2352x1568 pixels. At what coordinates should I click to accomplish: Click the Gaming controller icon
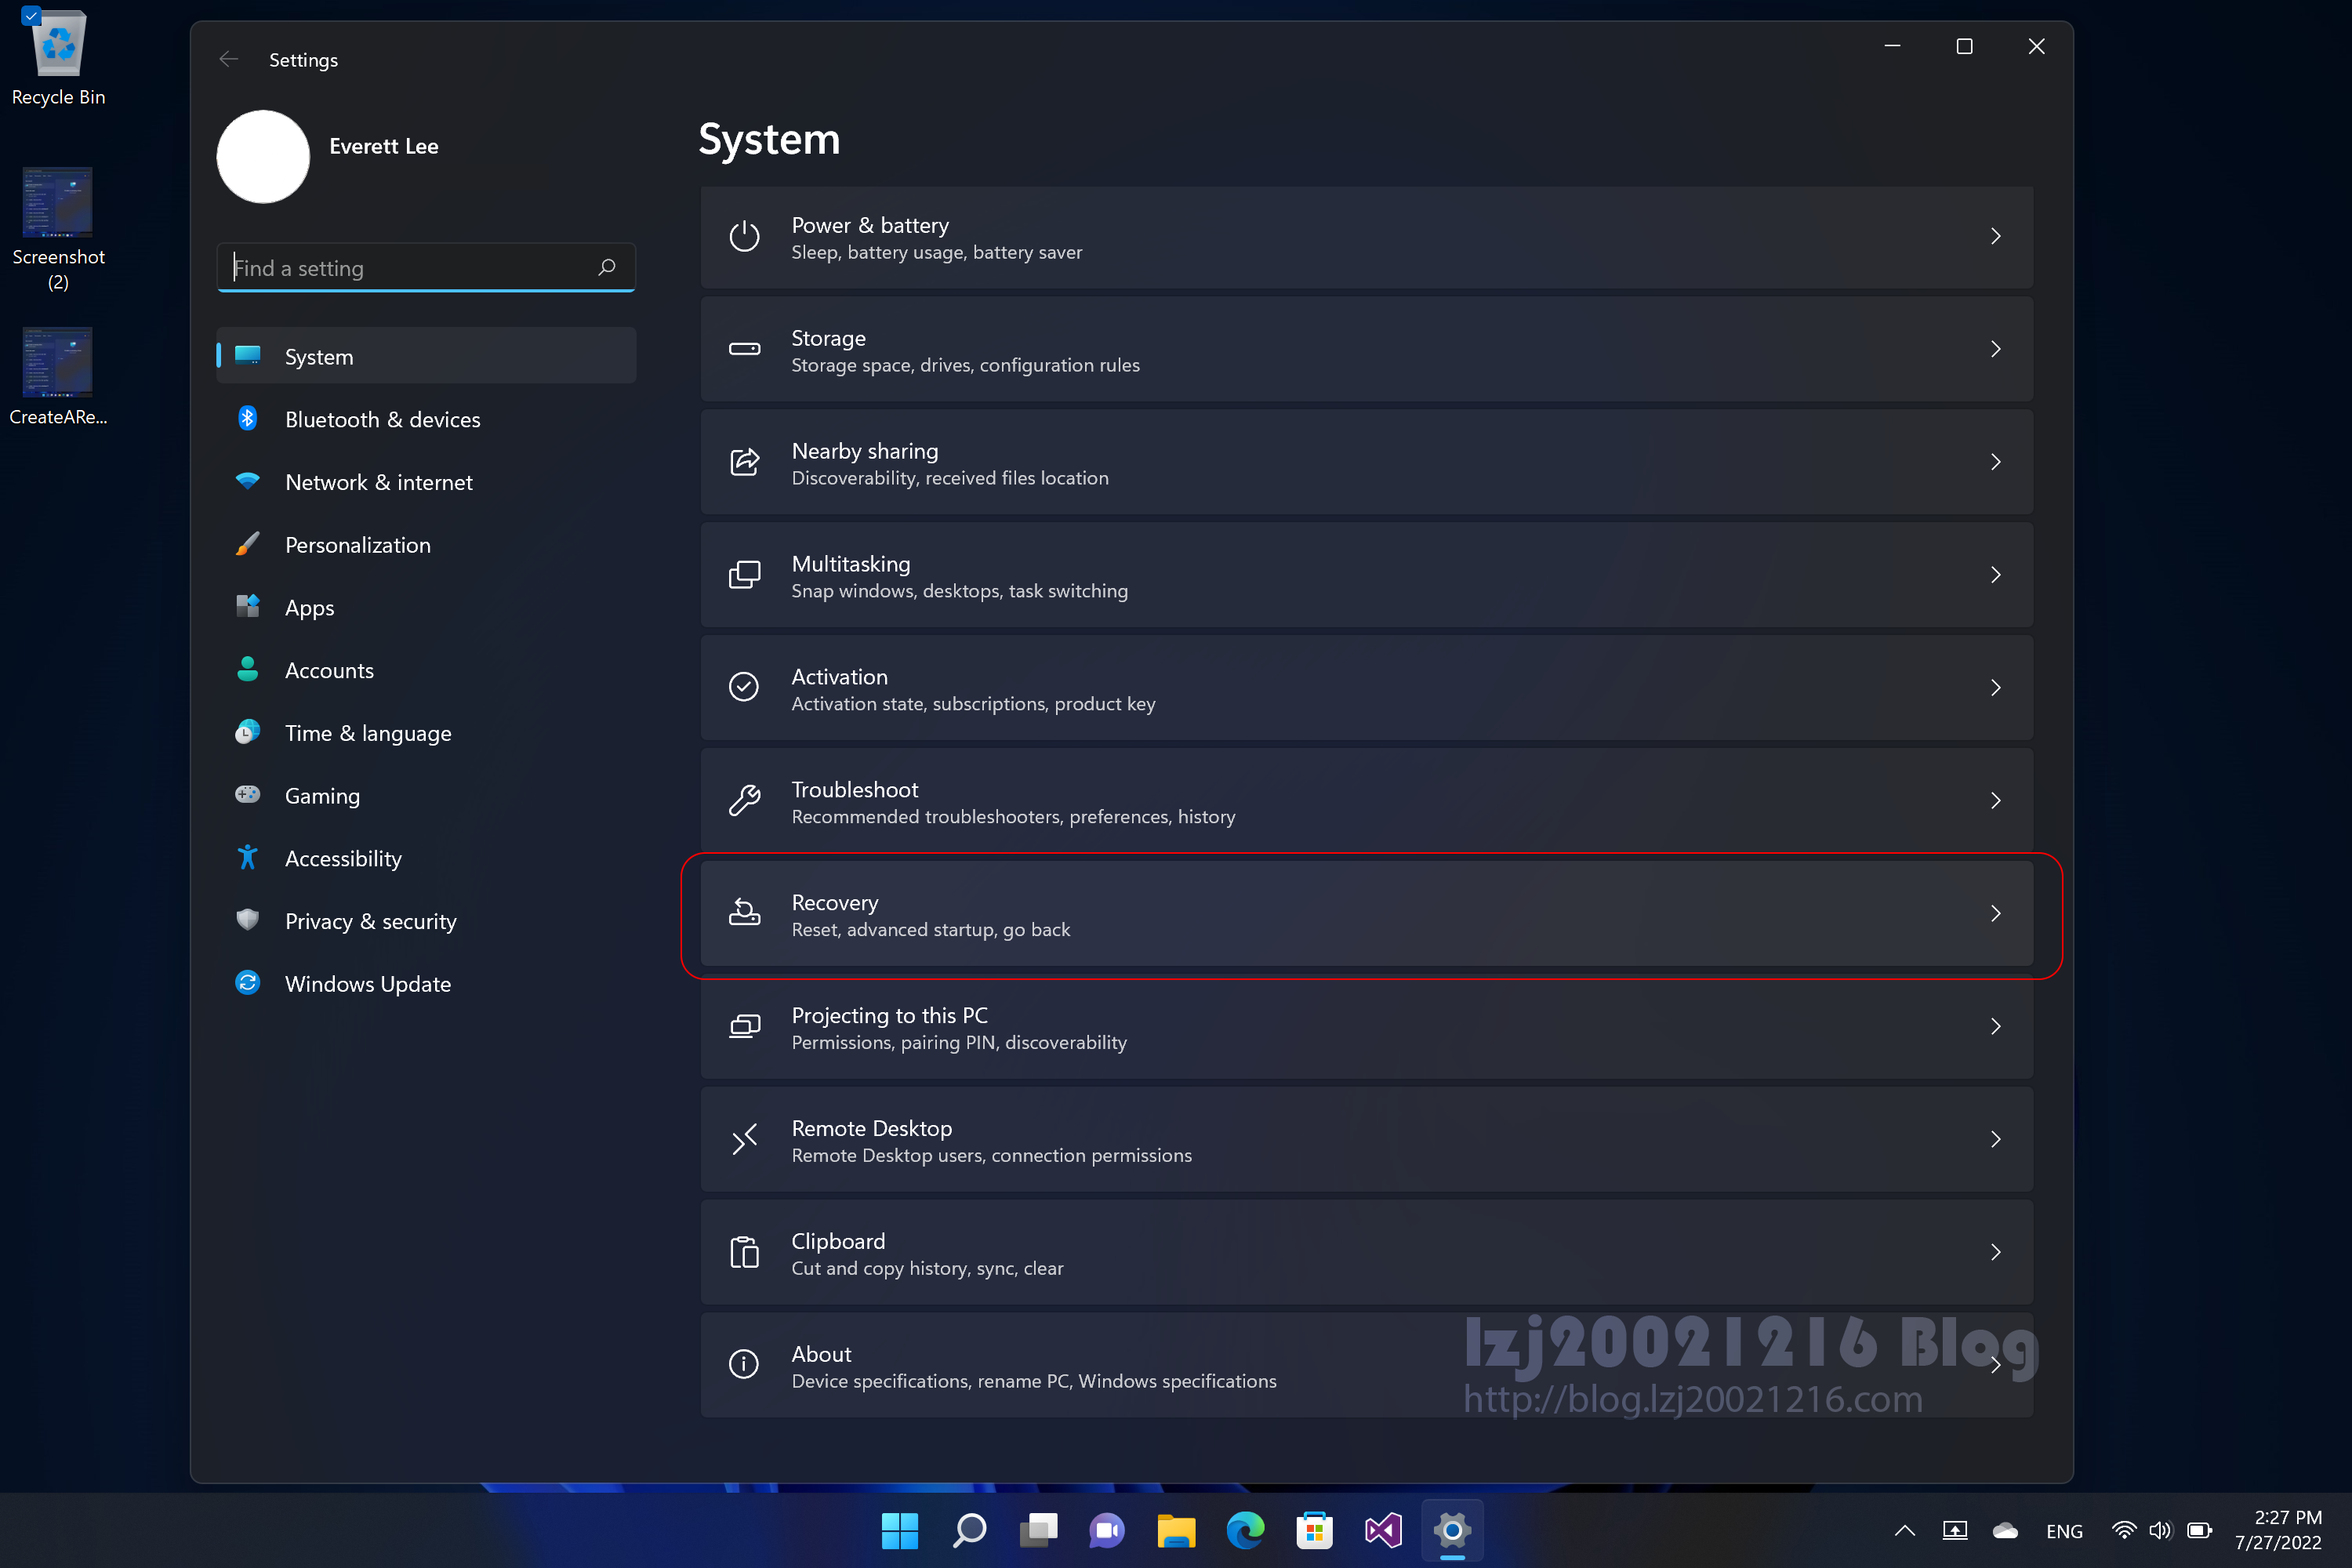tap(247, 795)
